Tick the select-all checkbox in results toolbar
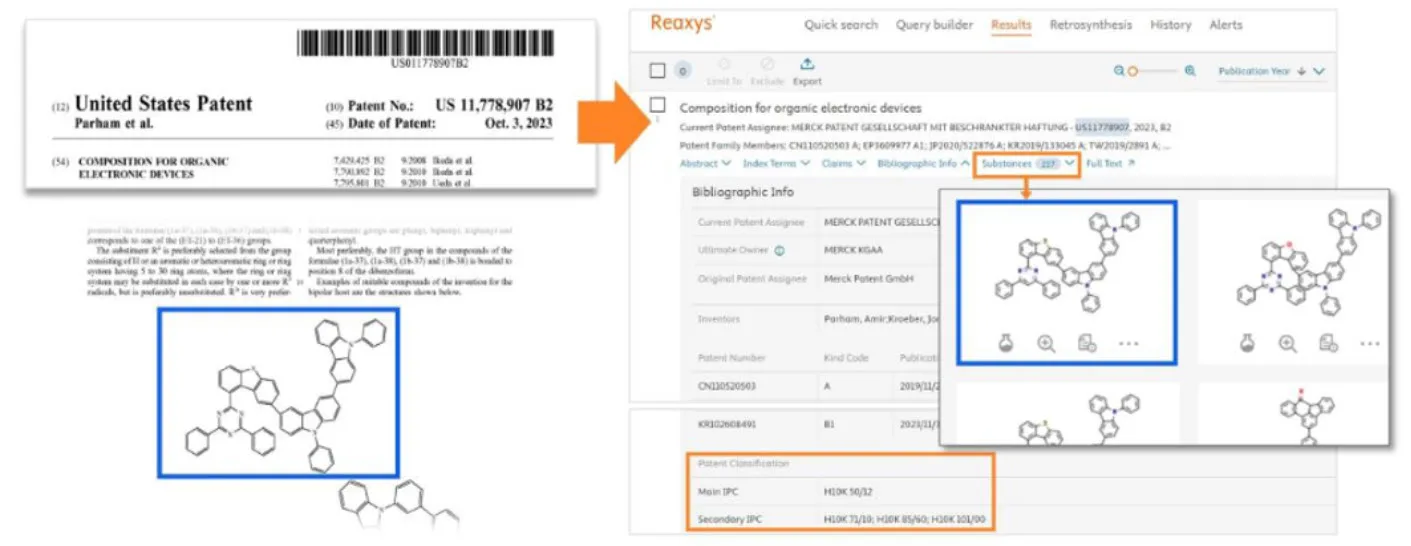This screenshot has width=1411, height=546. click(x=657, y=70)
